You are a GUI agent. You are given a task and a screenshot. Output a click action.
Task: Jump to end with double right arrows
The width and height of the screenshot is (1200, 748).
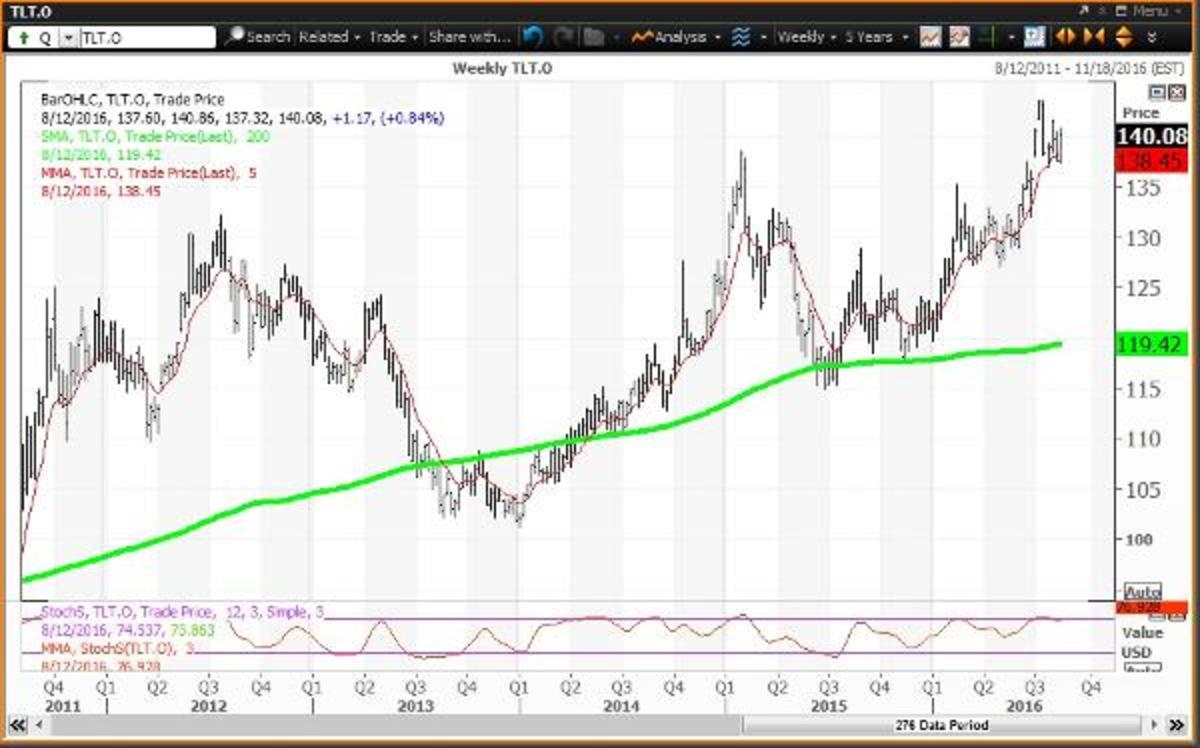[x=1177, y=725]
